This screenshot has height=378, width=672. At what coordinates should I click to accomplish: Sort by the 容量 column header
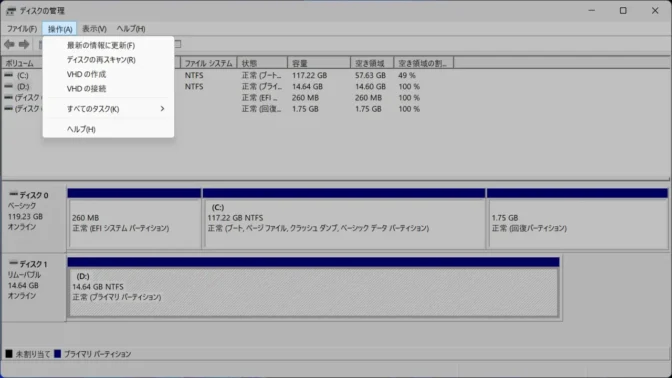[319, 63]
